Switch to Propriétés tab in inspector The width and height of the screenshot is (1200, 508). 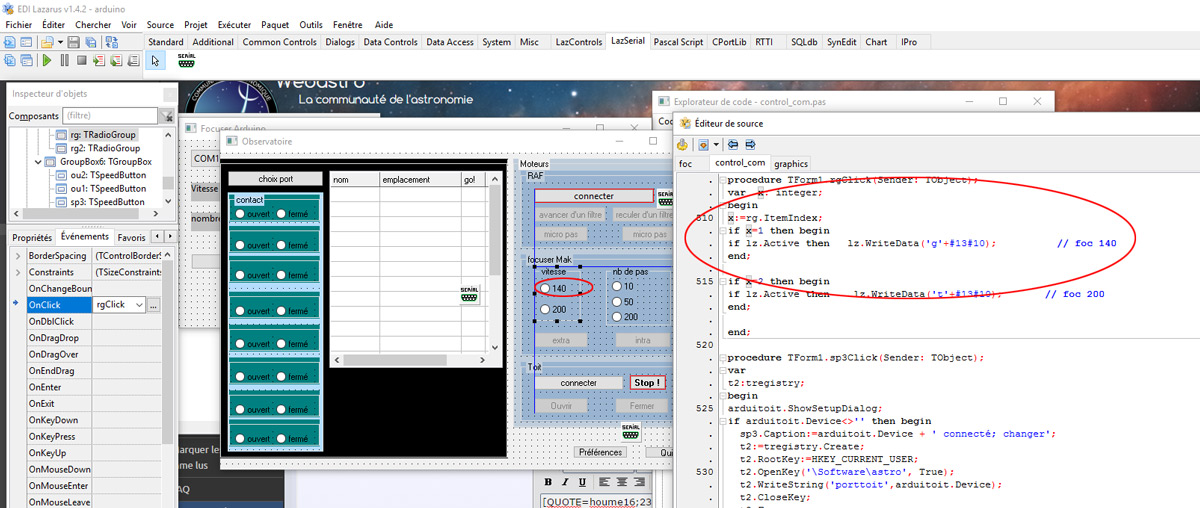click(x=32, y=238)
